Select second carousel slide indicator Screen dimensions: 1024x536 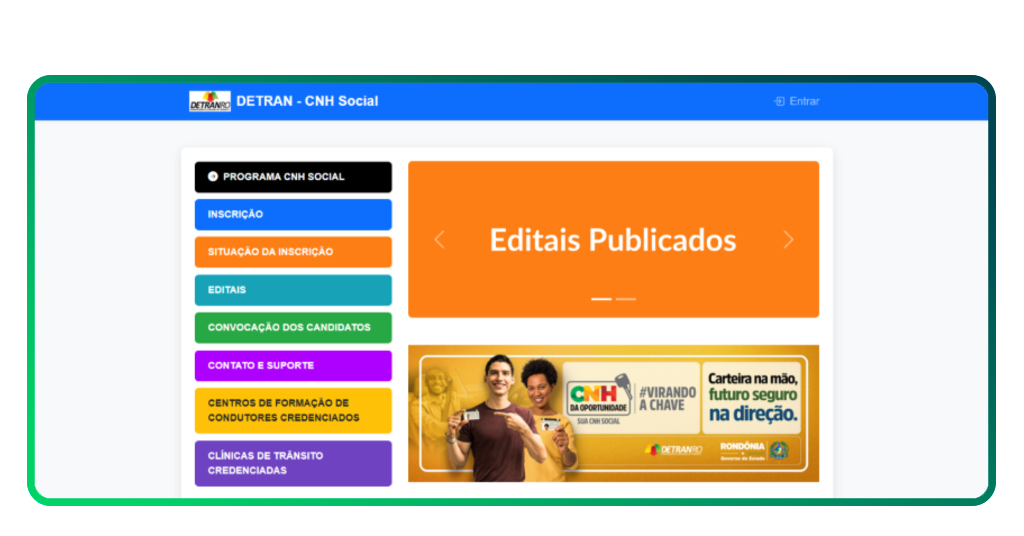click(x=626, y=299)
